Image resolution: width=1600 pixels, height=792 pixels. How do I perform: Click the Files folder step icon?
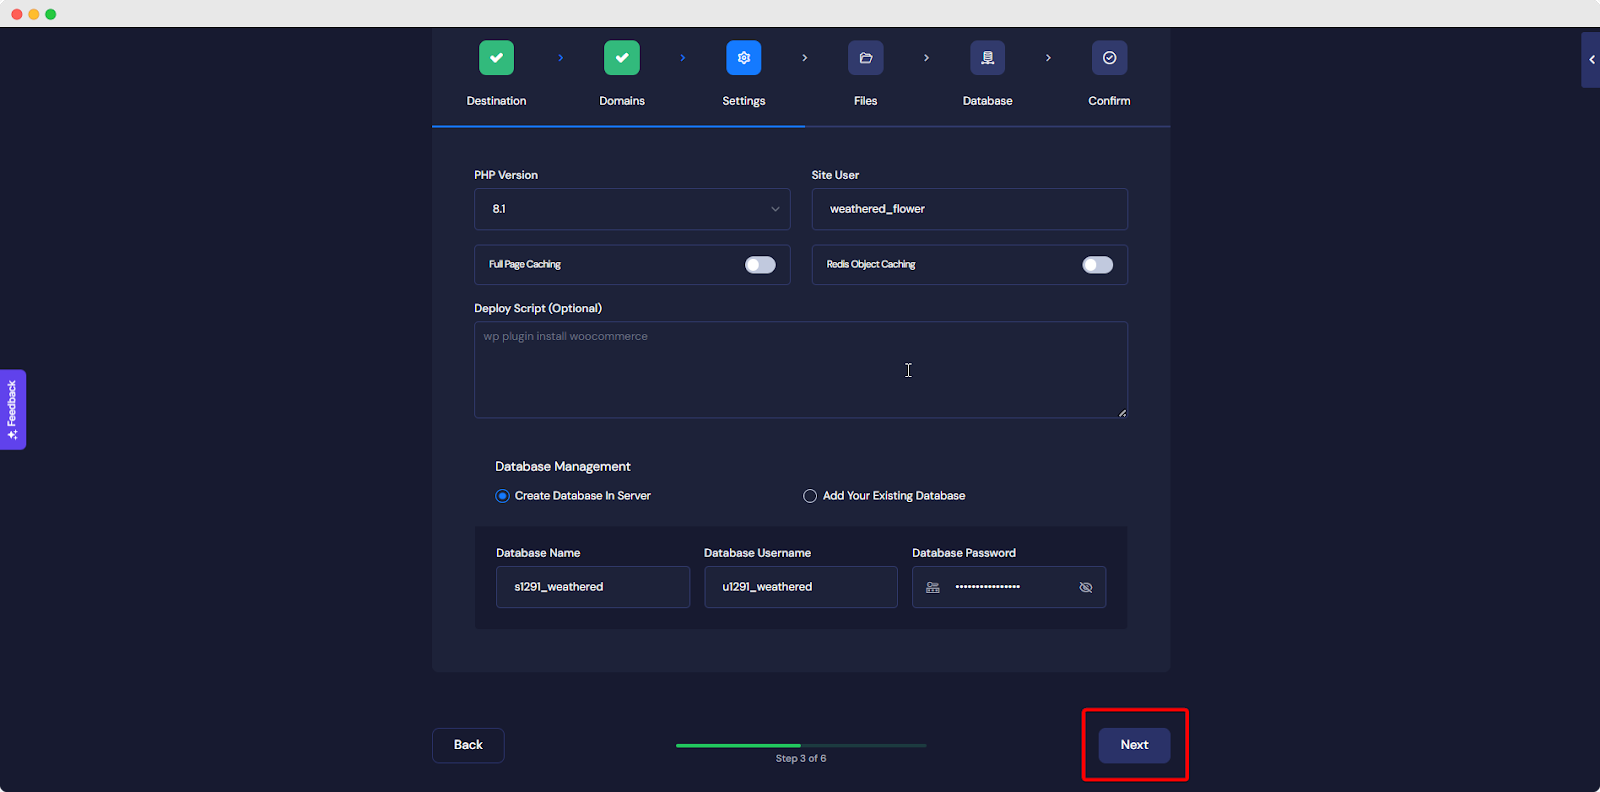[x=865, y=58]
